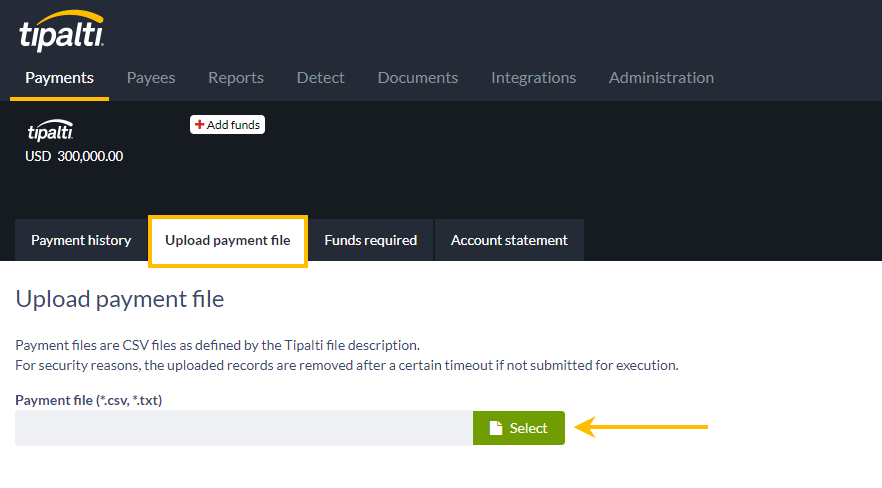The width and height of the screenshot is (882, 488).
Task: Click the red plus icon on Add funds
Action: click(x=200, y=125)
